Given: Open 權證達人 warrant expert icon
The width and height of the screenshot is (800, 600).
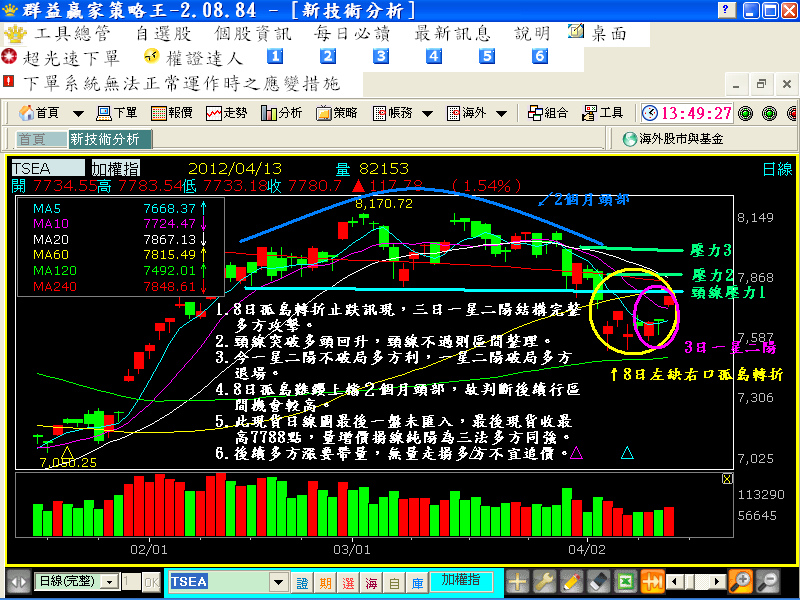Looking at the screenshot, I should pyautogui.click(x=152, y=56).
